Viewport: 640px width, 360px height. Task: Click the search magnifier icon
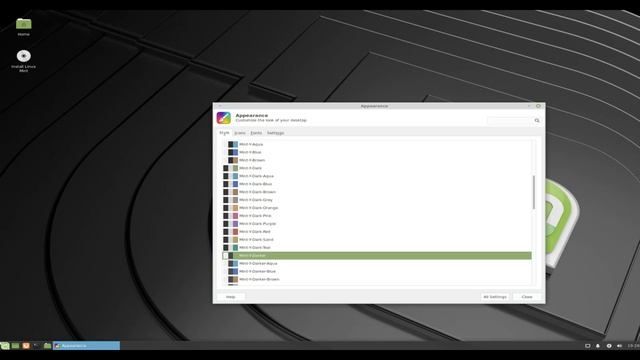tap(537, 120)
